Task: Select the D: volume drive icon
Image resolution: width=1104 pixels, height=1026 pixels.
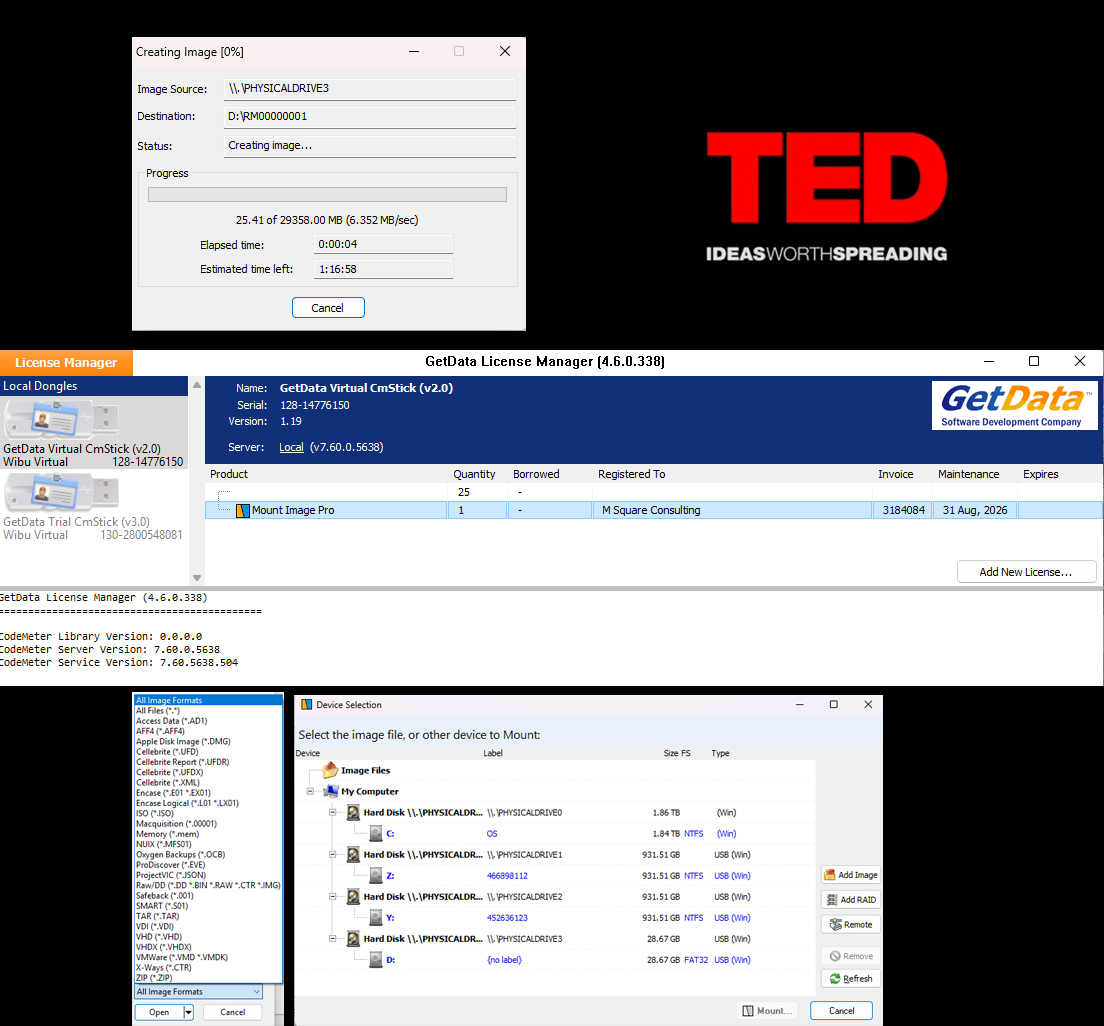Action: point(375,960)
